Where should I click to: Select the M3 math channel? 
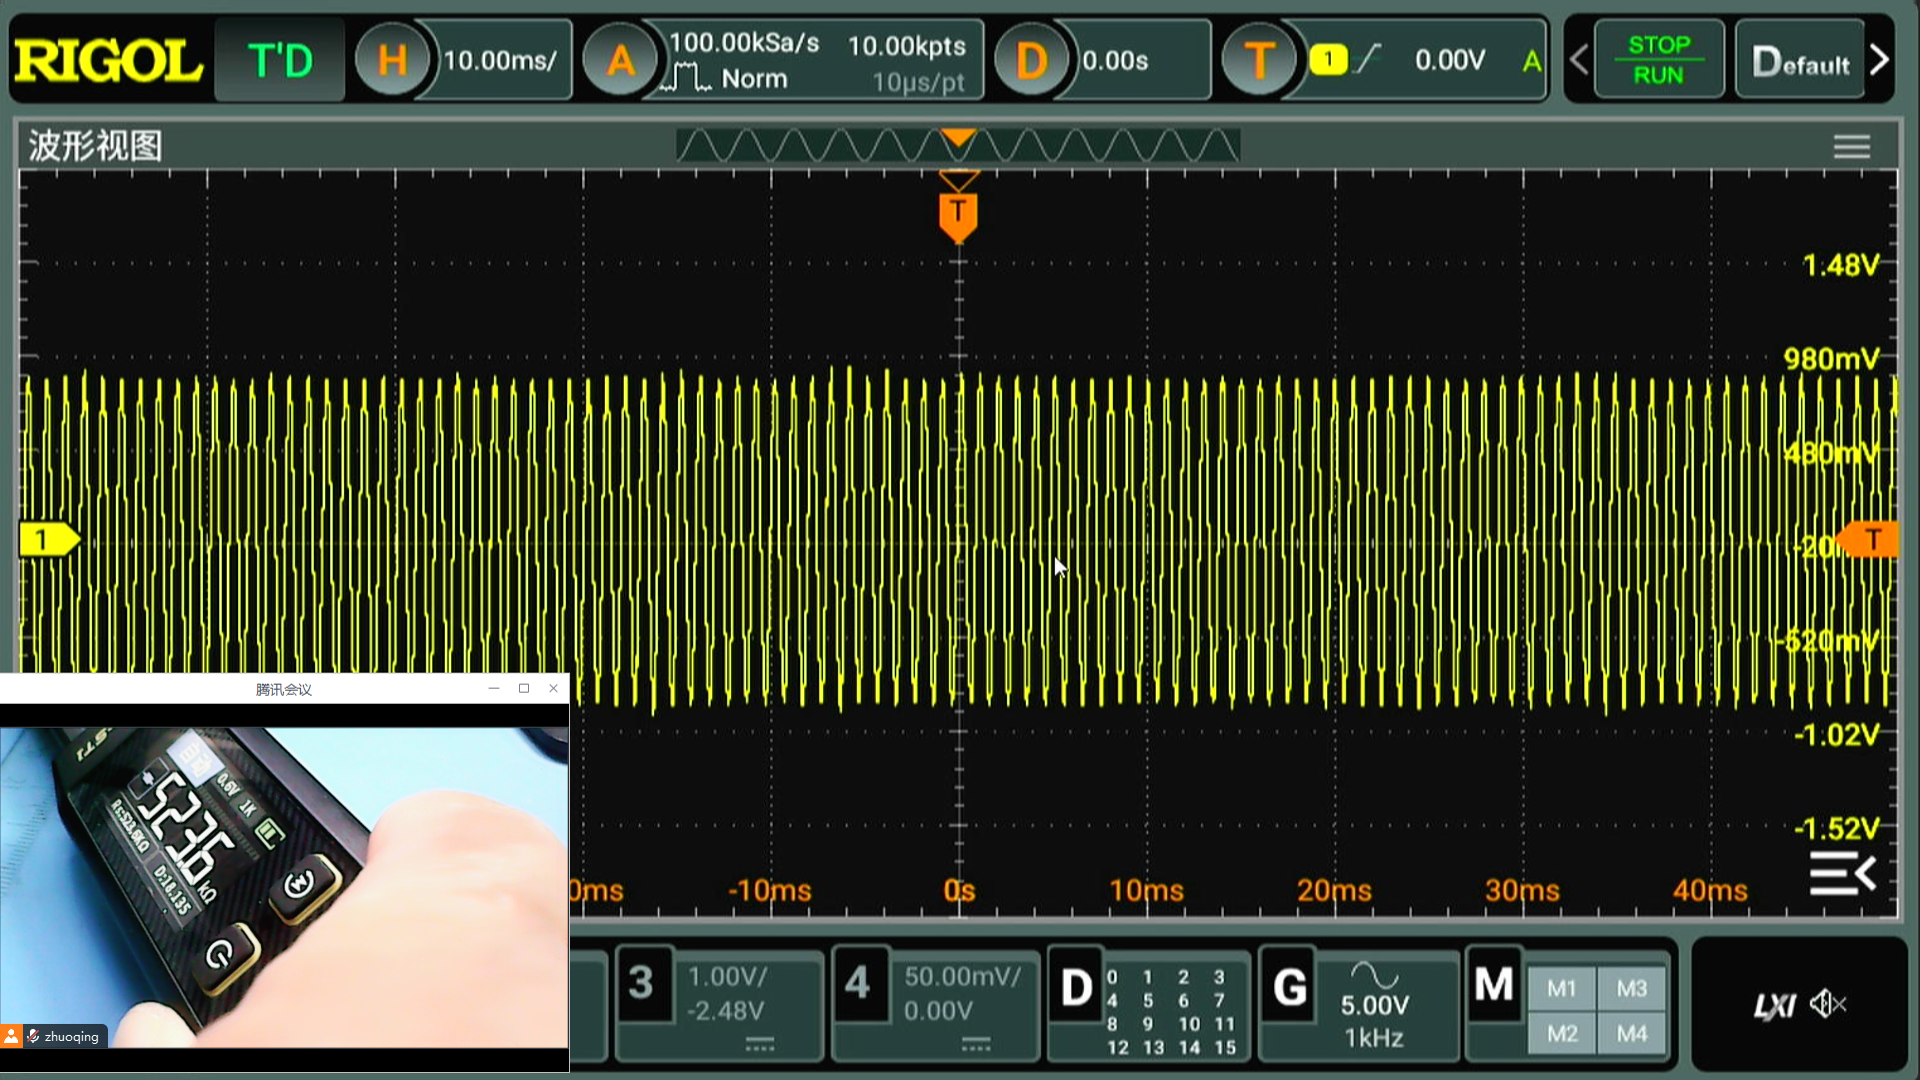click(x=1631, y=989)
